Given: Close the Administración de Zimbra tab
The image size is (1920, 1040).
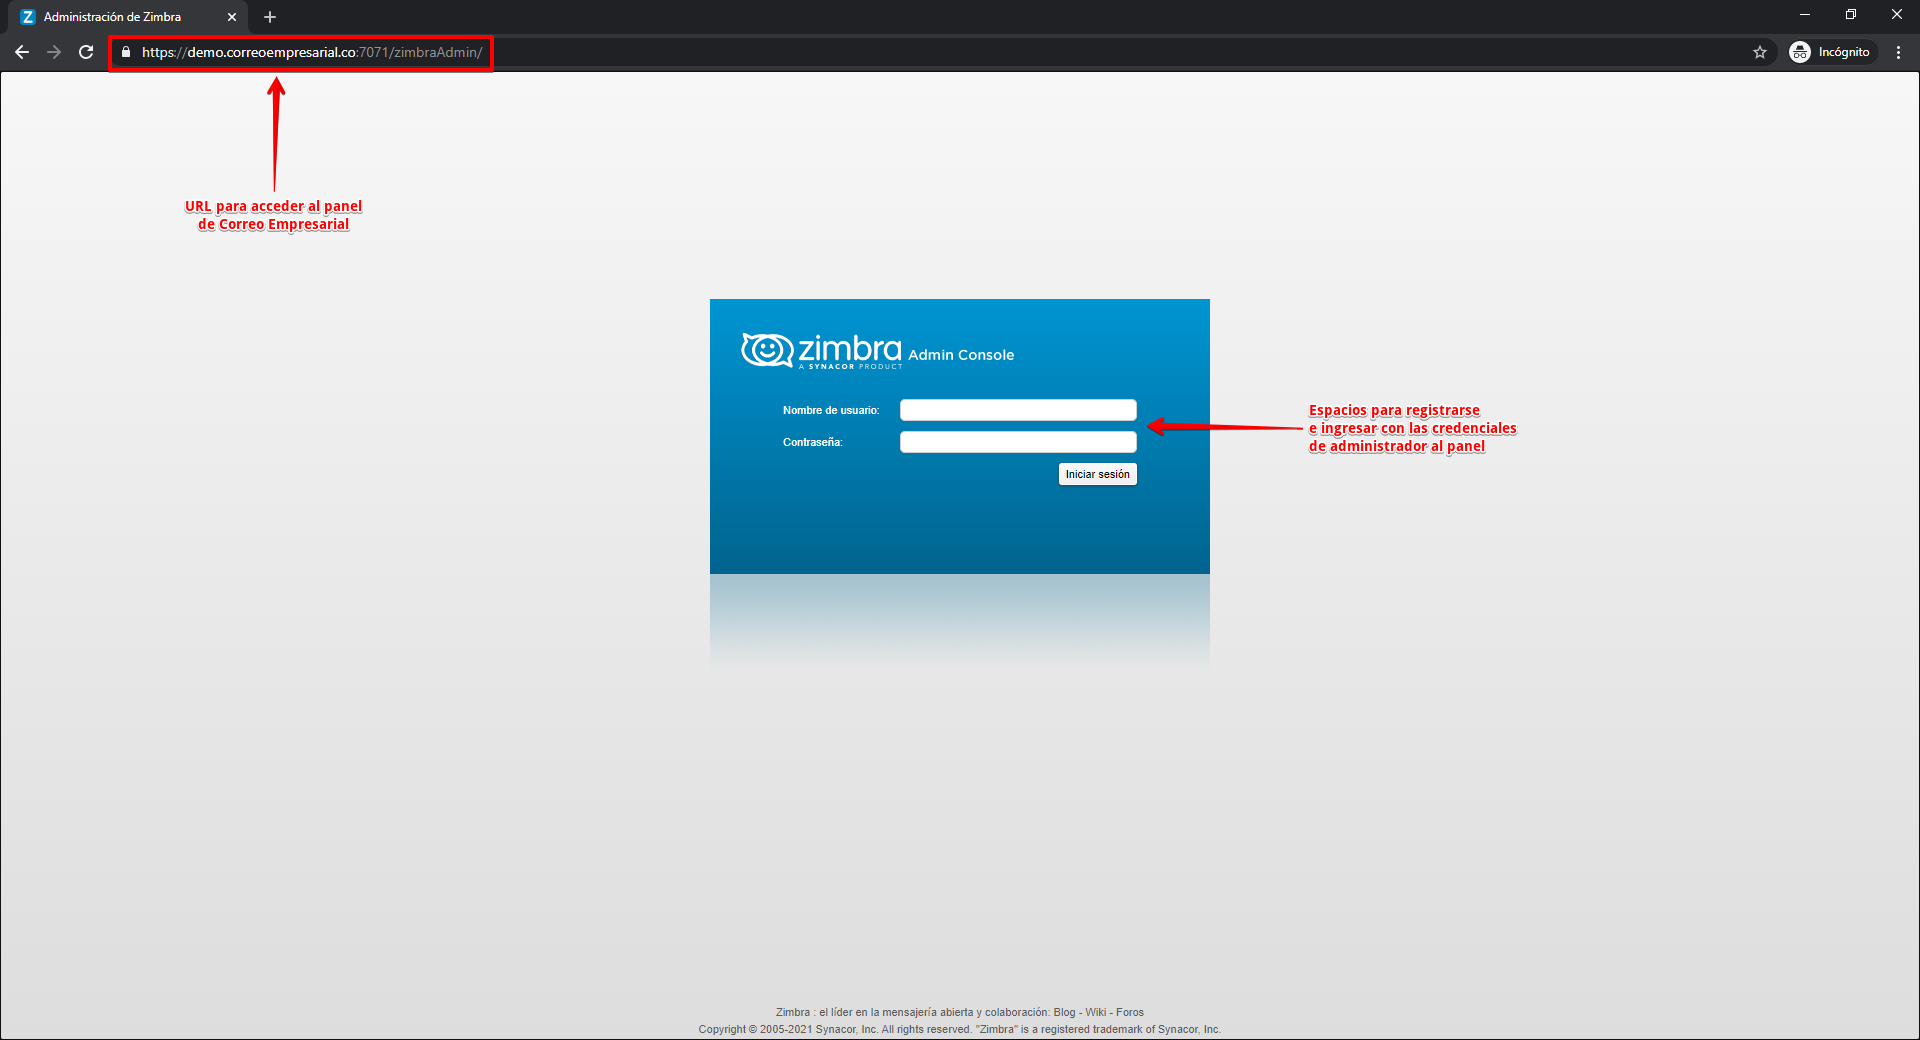Looking at the screenshot, I should pyautogui.click(x=232, y=17).
